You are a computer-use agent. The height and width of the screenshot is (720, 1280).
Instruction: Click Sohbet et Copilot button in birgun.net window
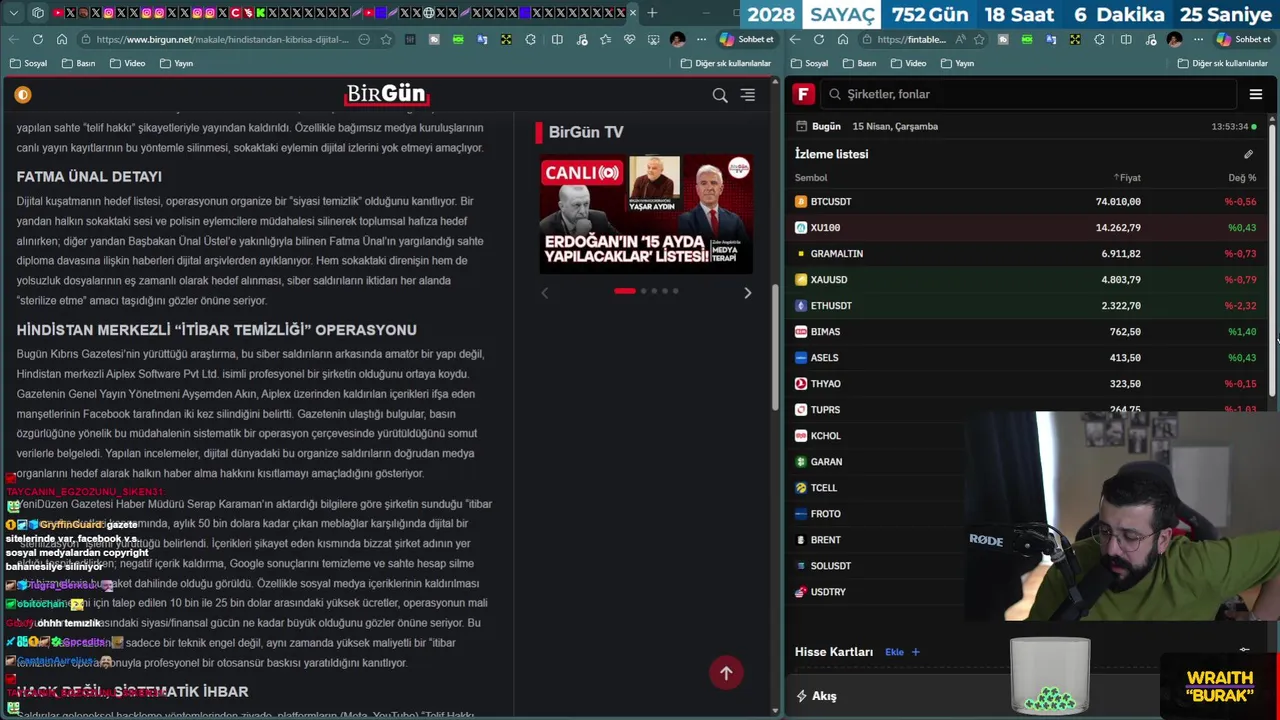[x=746, y=40]
